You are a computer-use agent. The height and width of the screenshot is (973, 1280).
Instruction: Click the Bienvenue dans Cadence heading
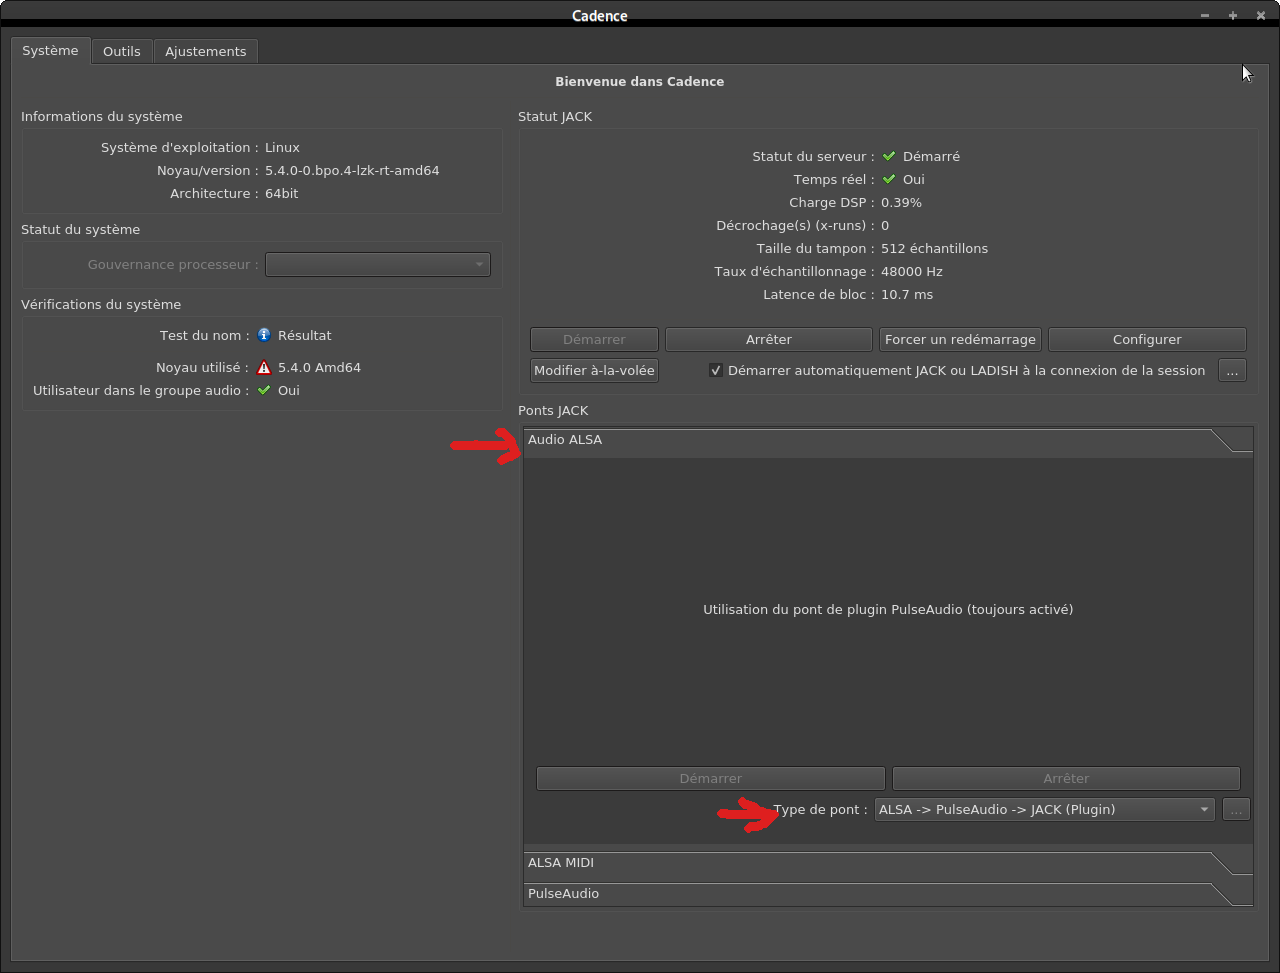tap(640, 82)
